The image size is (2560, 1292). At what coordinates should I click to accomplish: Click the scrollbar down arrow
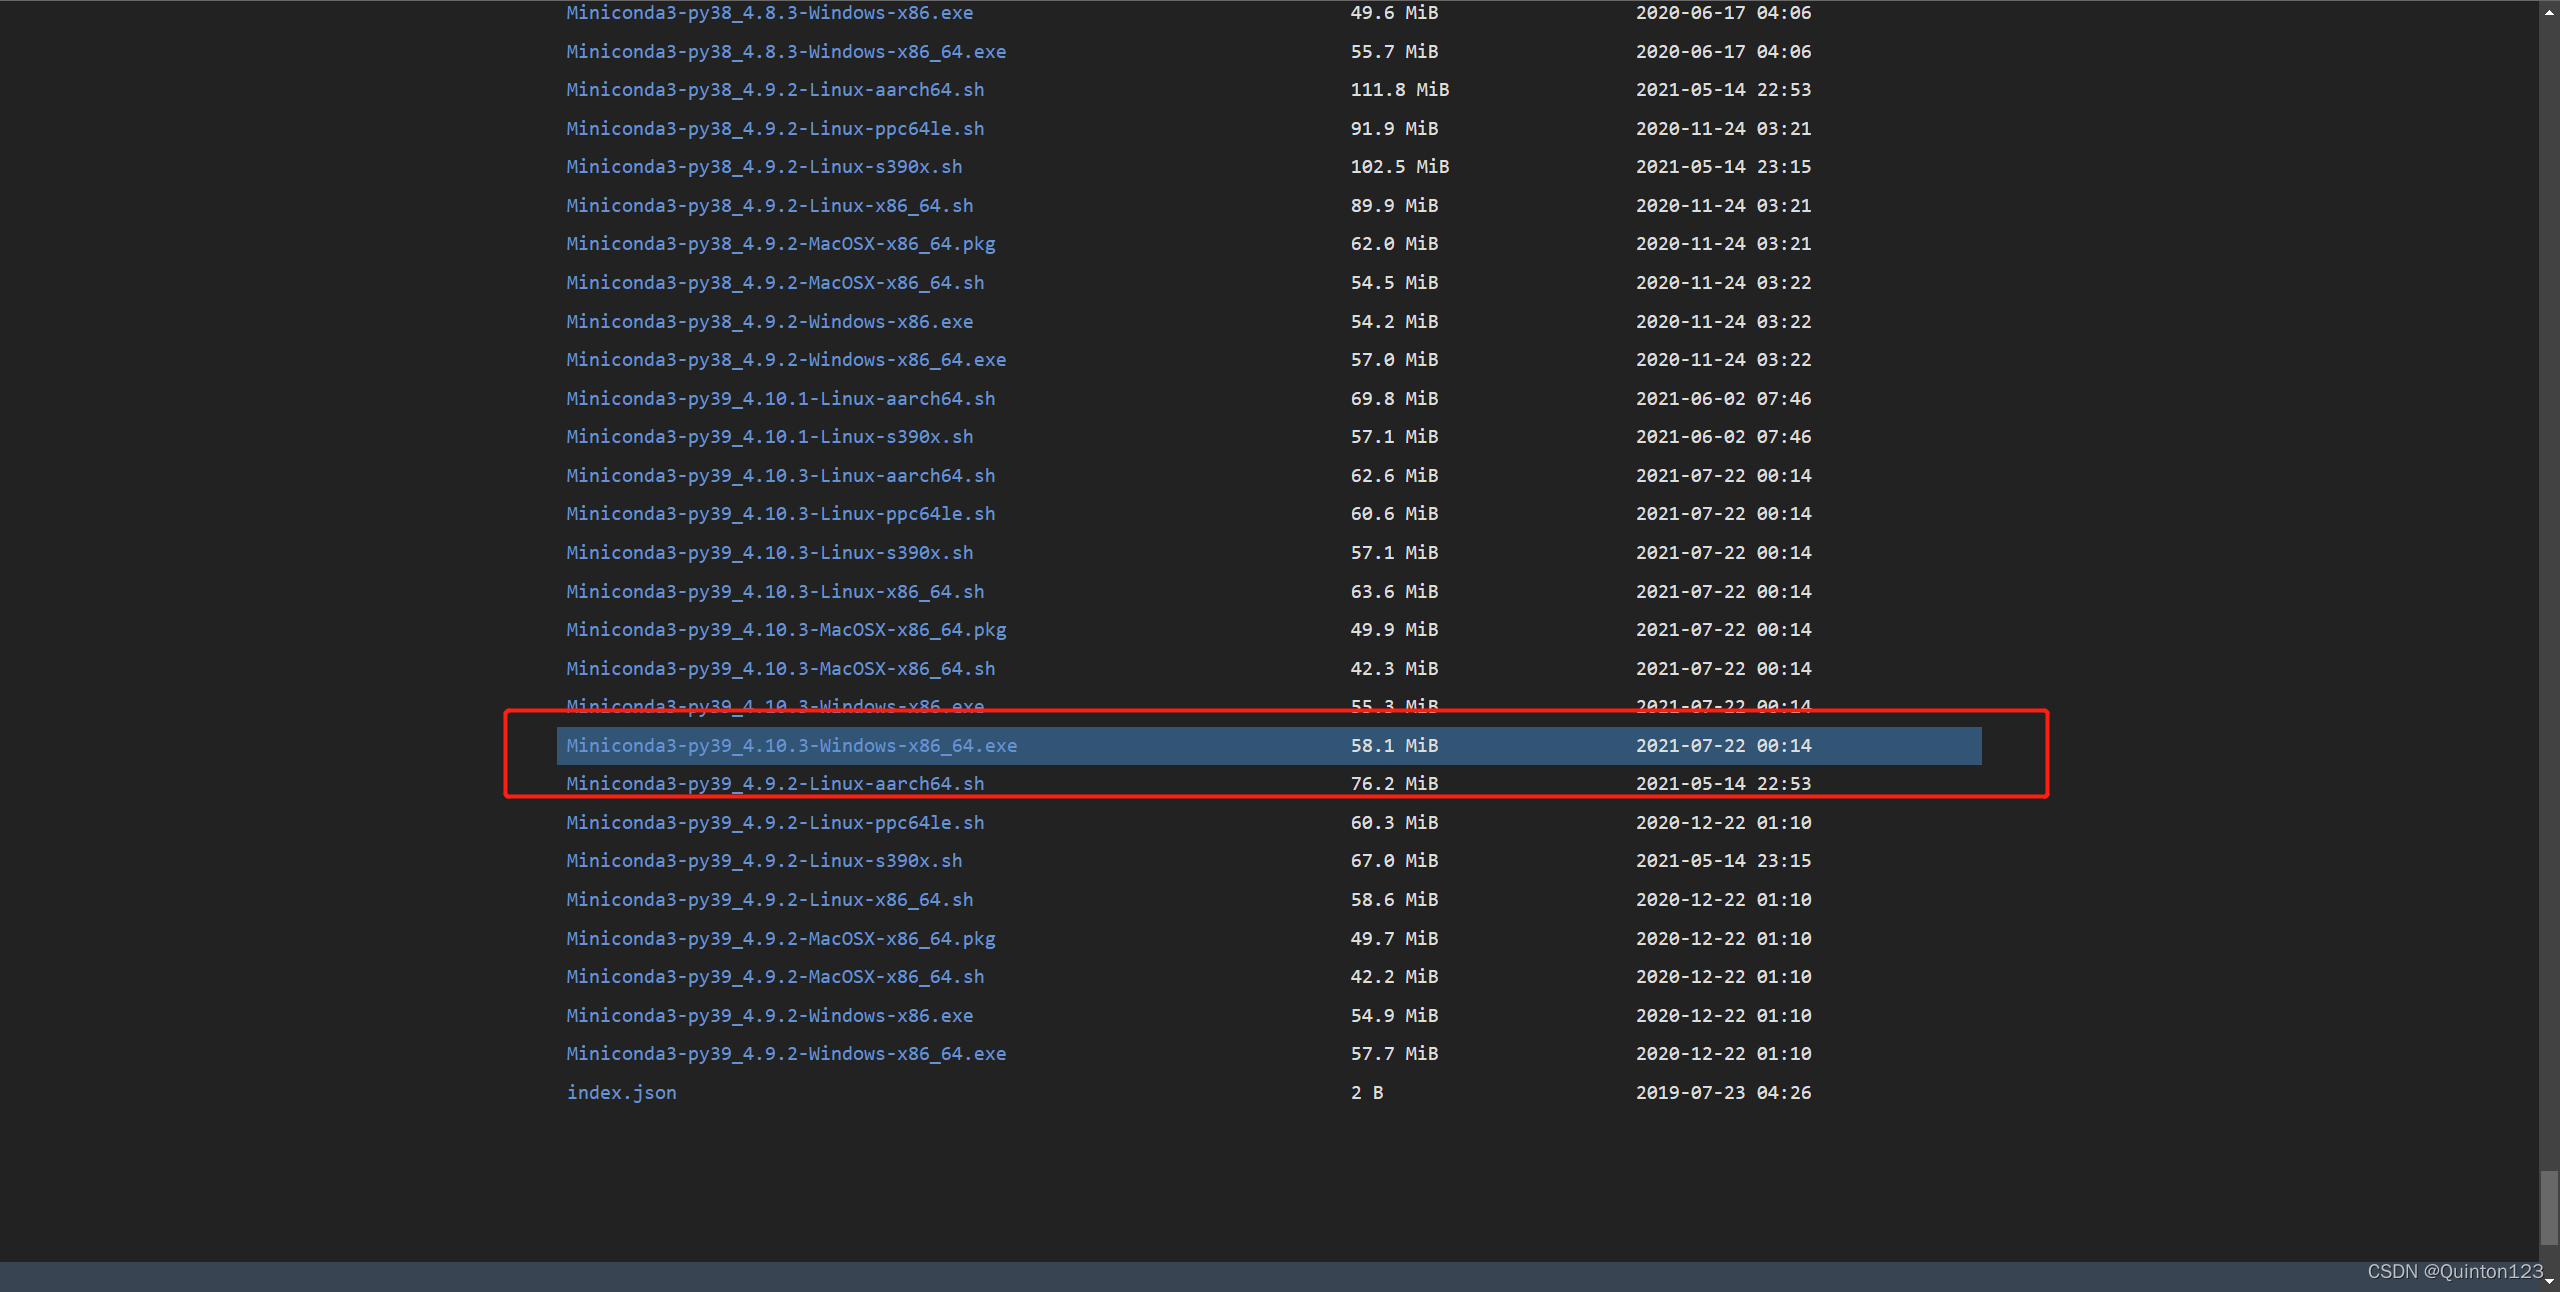(2548, 1281)
